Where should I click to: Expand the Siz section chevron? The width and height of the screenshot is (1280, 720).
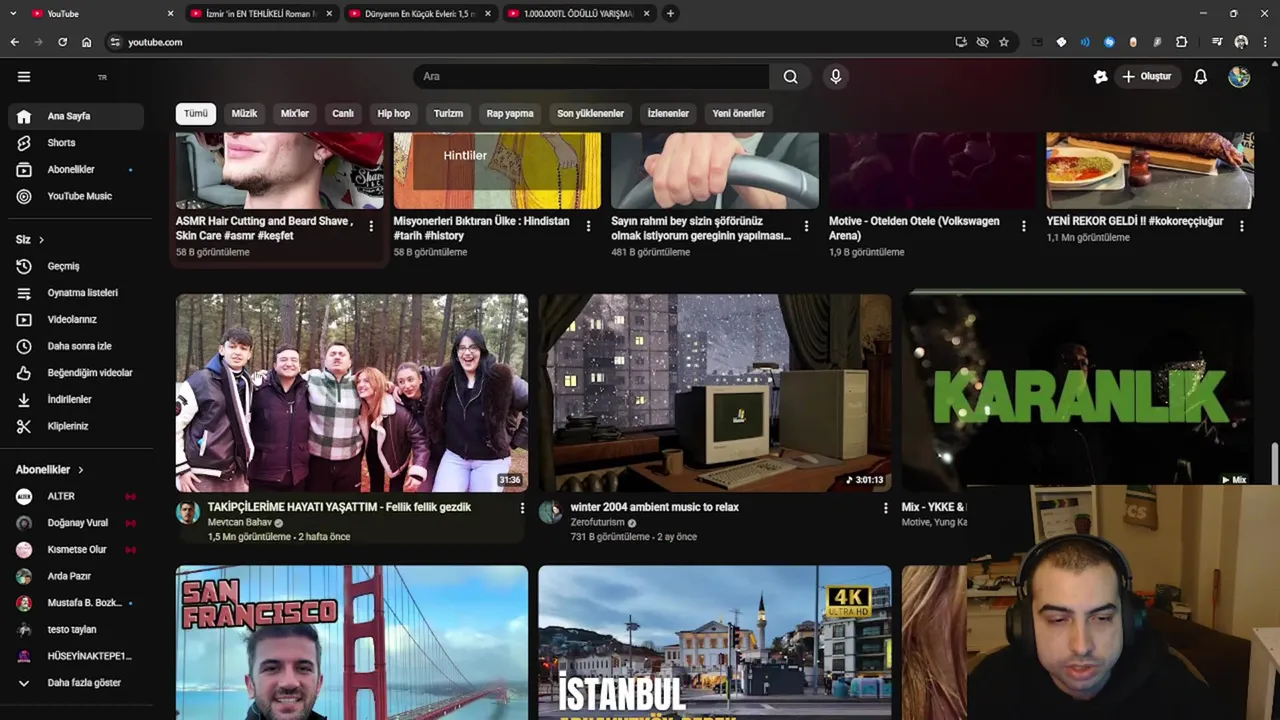[x=41, y=240]
